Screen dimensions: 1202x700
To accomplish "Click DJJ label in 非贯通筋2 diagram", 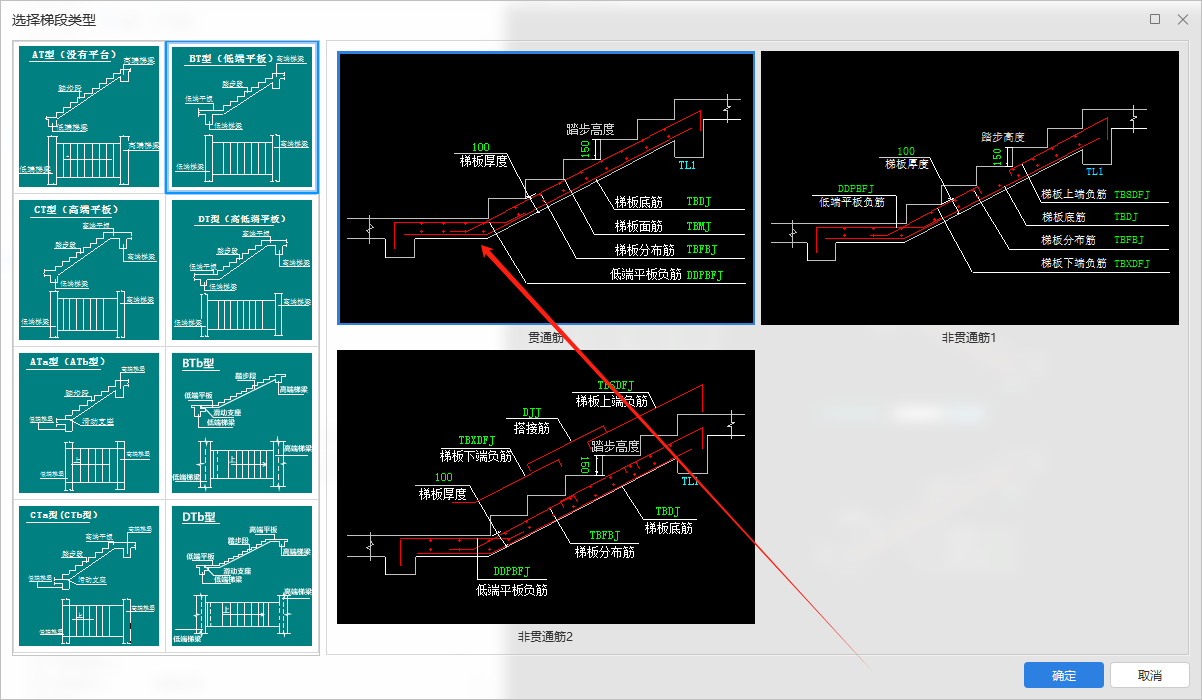I will click(x=532, y=412).
